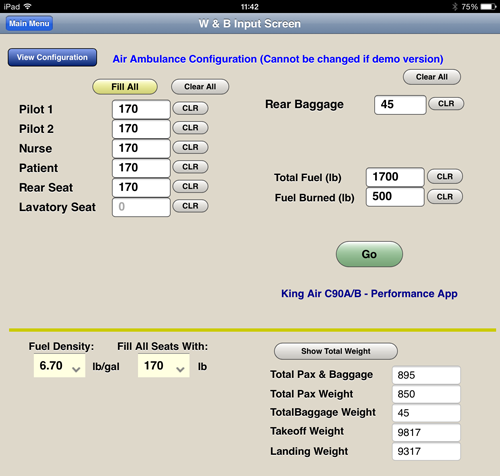
Task: Click View Configuration button
Action: (x=52, y=57)
